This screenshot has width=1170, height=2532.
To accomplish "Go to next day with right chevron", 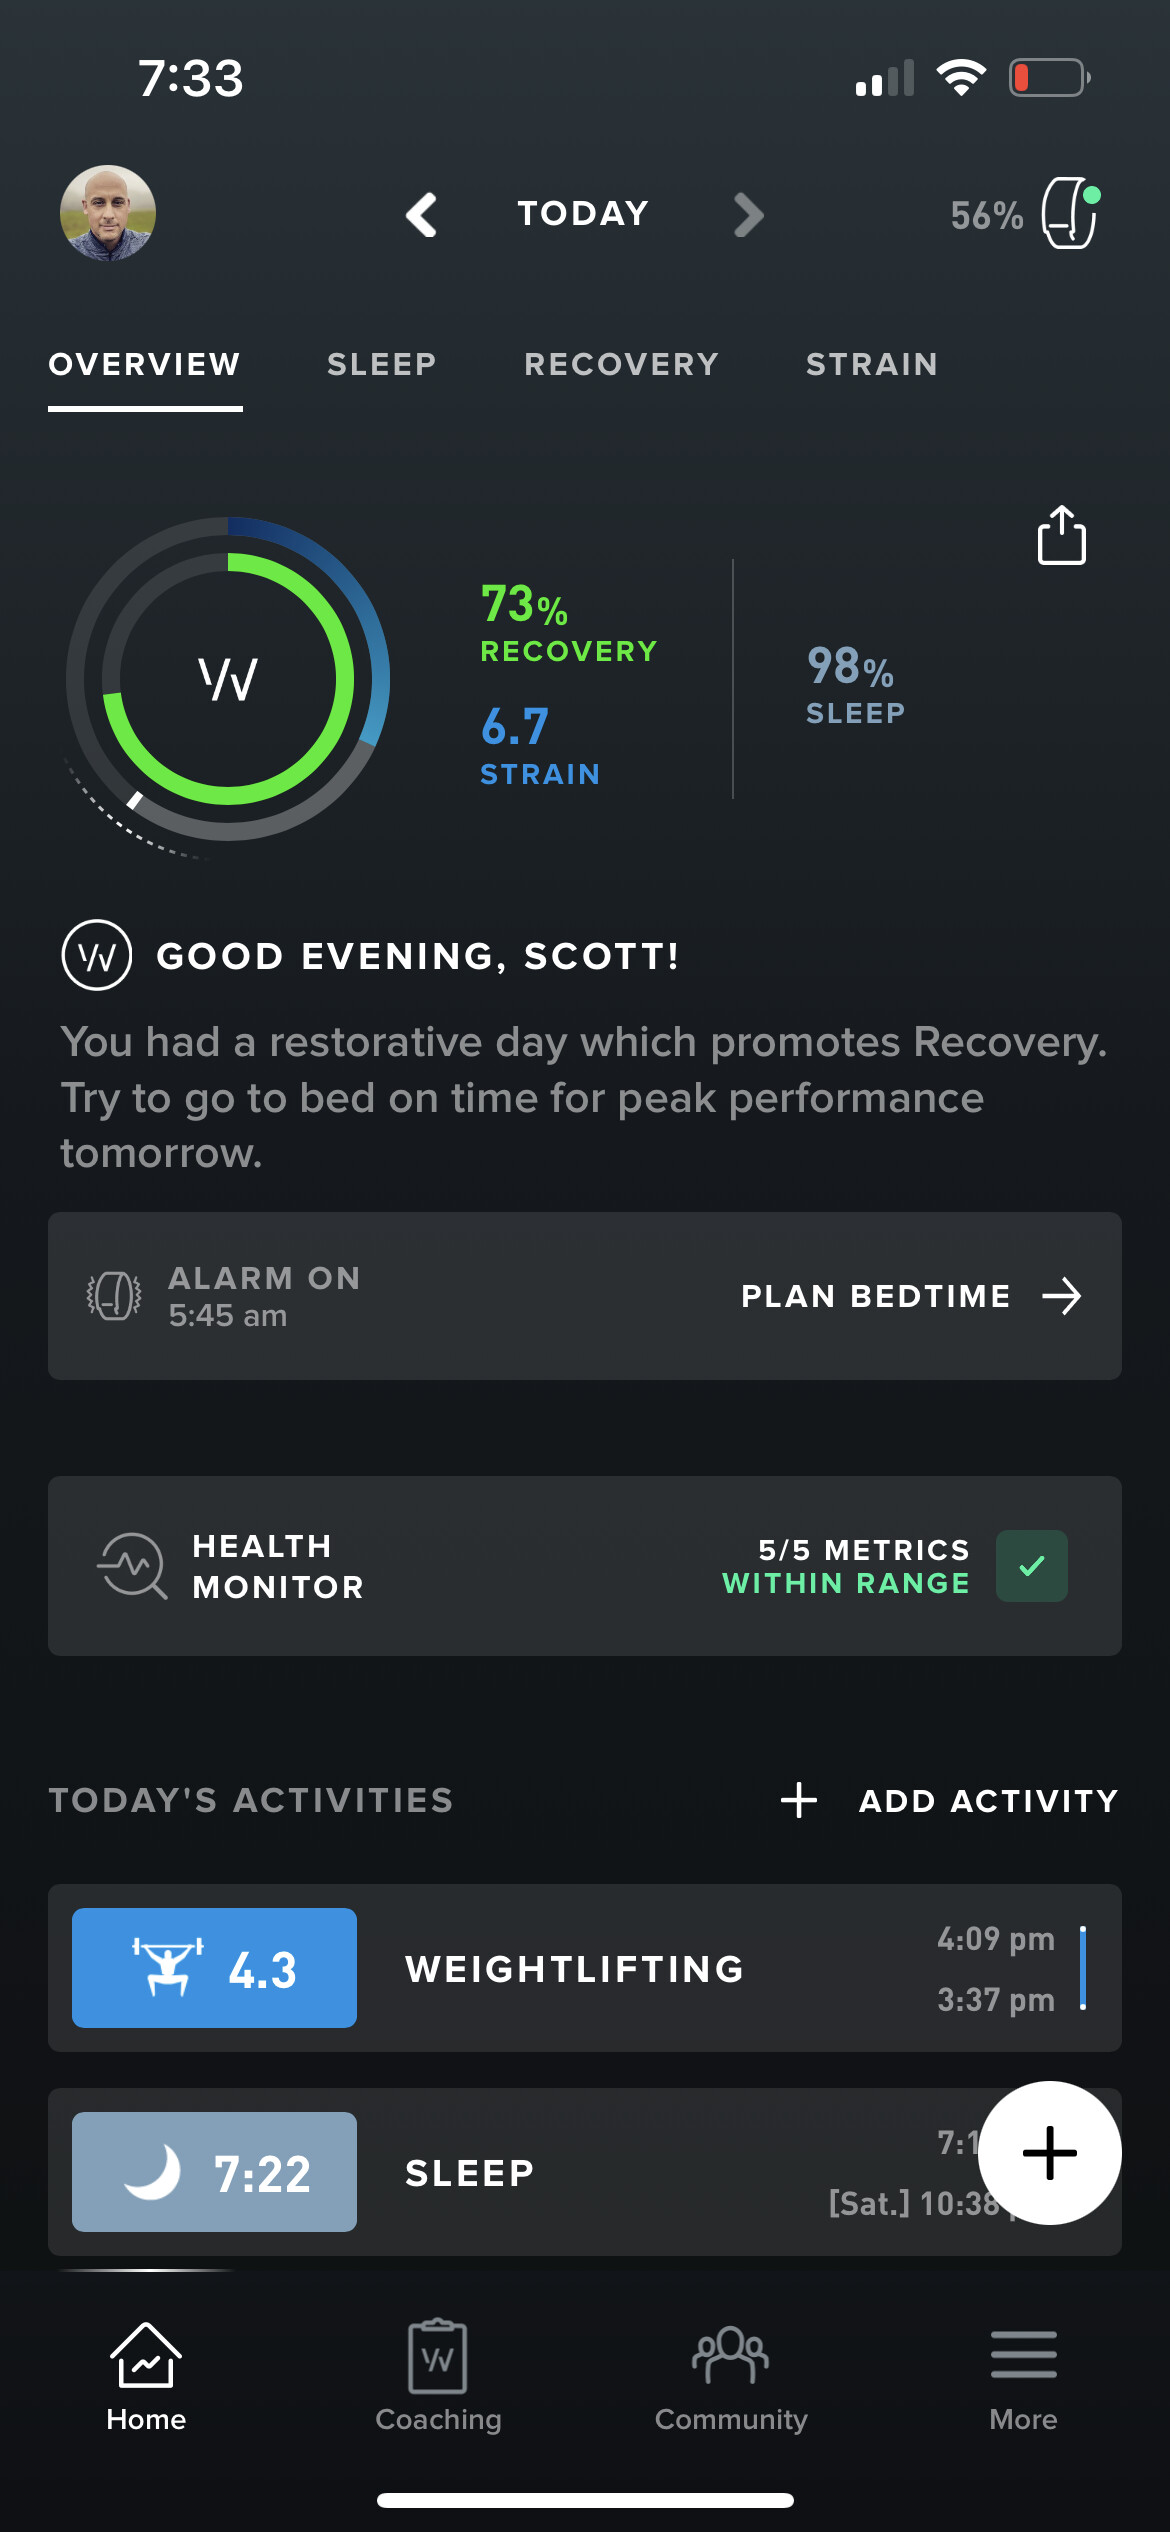I will coord(748,215).
